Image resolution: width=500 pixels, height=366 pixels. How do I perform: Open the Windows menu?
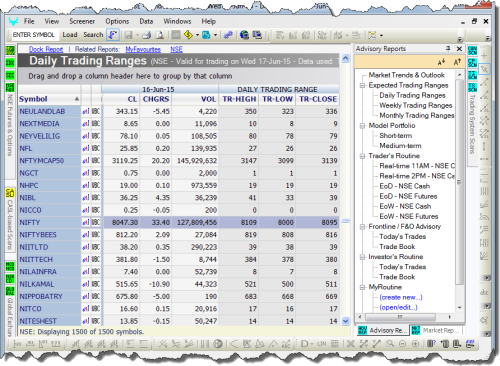tap(177, 21)
